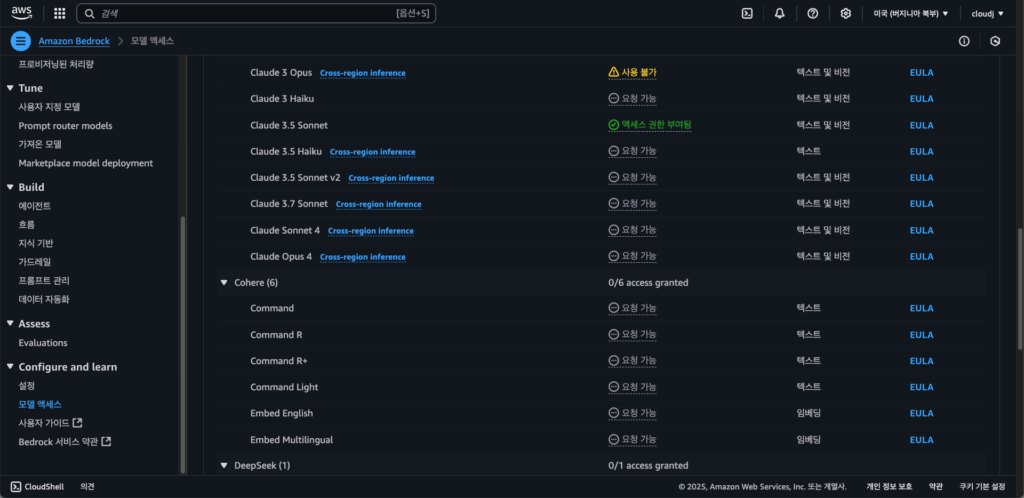Open 개인 정보 보호 in the footer
Image resolution: width=1024 pixels, height=498 pixels.
click(x=889, y=486)
